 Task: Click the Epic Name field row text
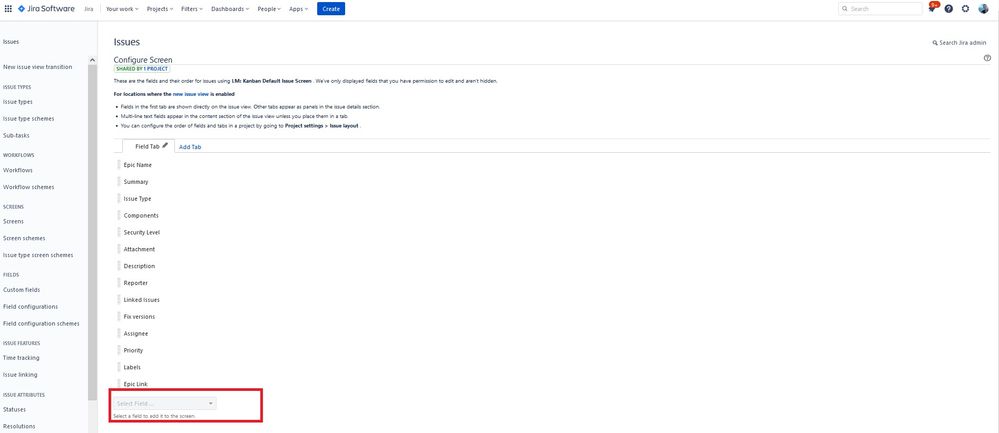tap(138, 164)
